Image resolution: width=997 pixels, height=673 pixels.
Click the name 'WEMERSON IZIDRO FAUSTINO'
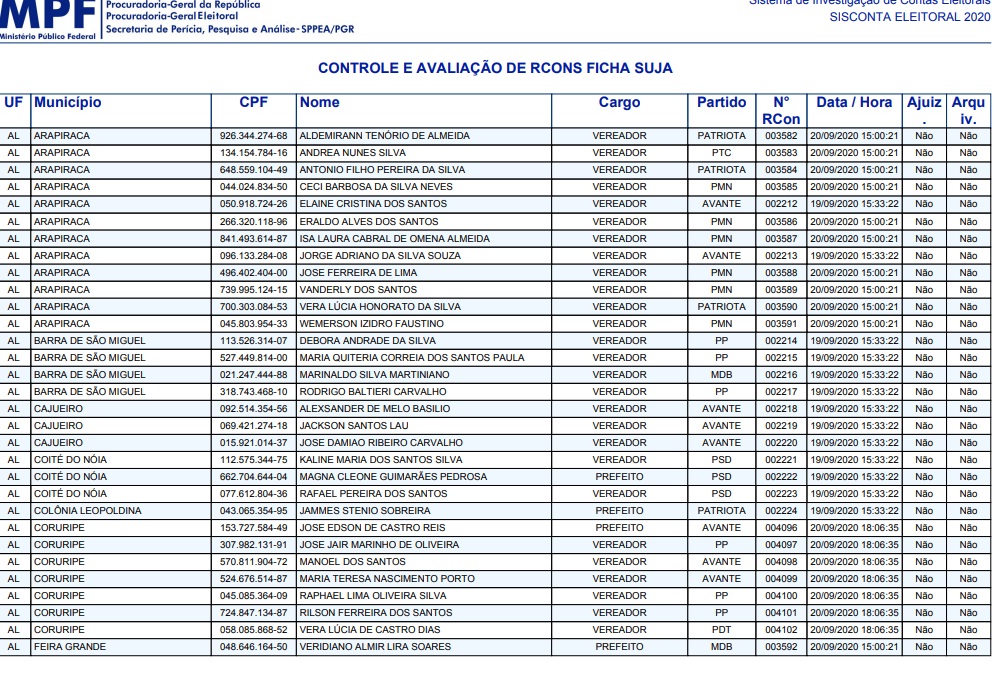coord(372,324)
